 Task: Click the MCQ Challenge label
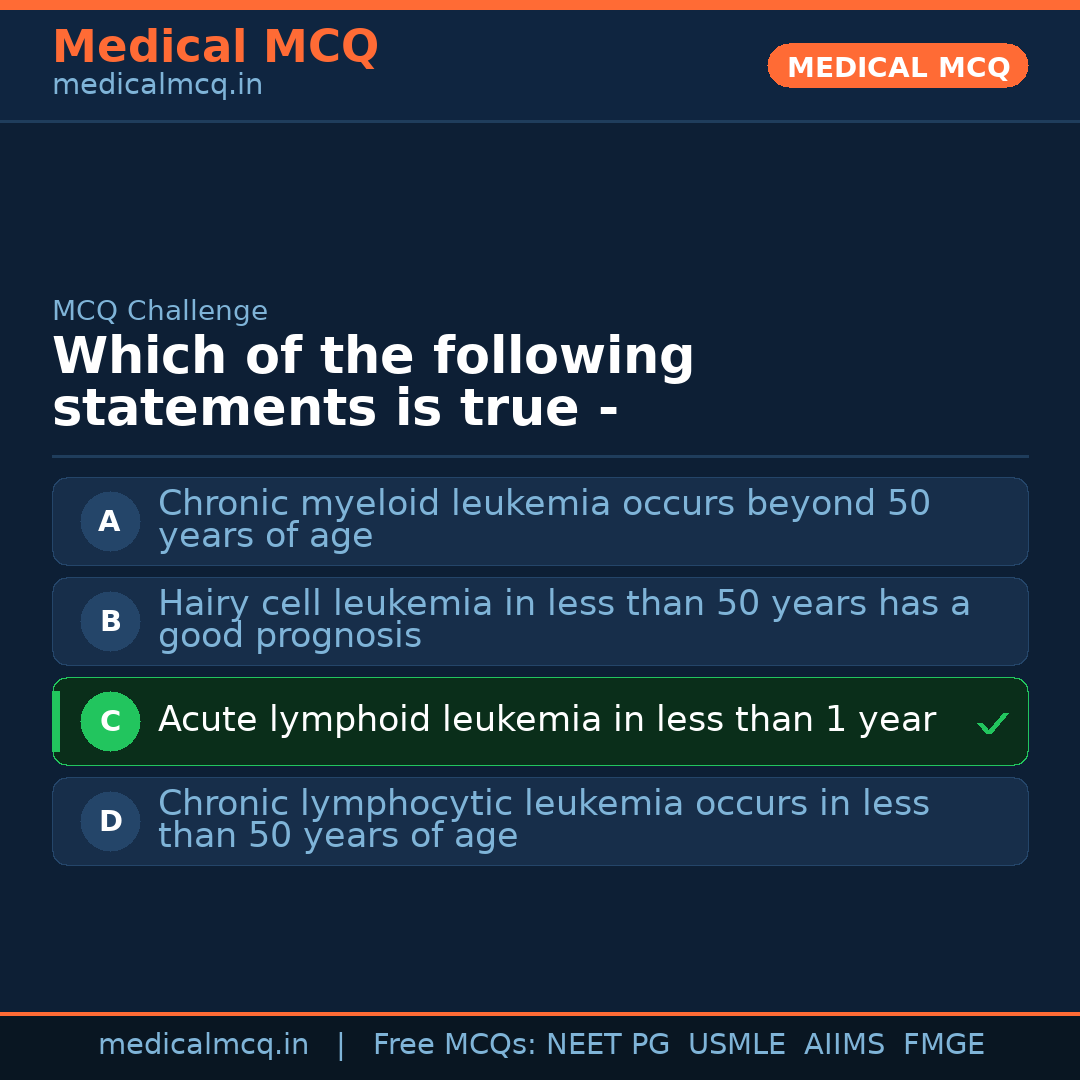point(160,311)
